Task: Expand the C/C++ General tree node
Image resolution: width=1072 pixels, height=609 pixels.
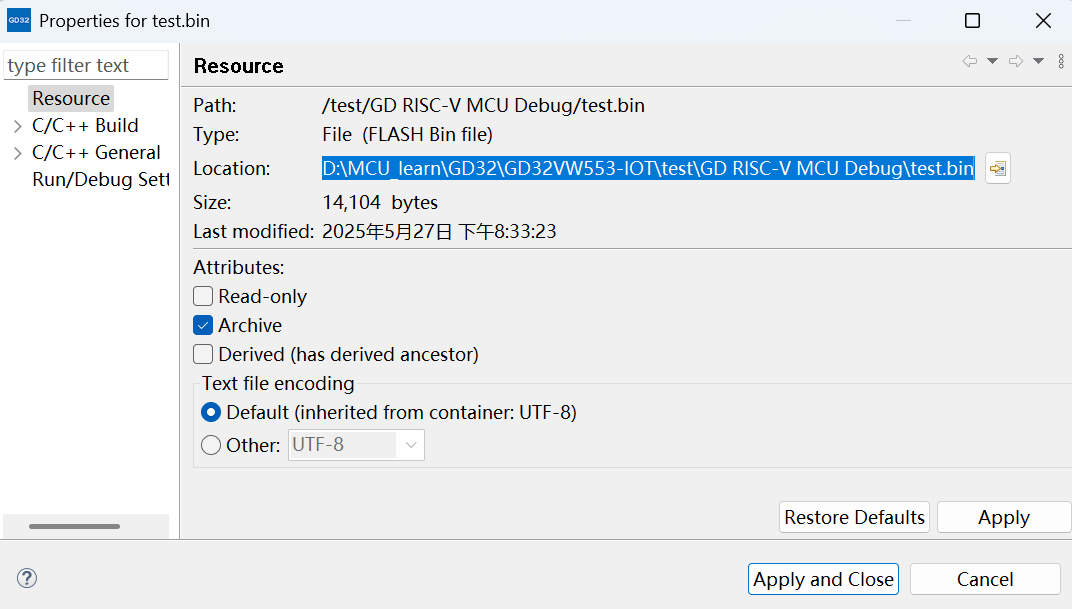Action: [17, 153]
